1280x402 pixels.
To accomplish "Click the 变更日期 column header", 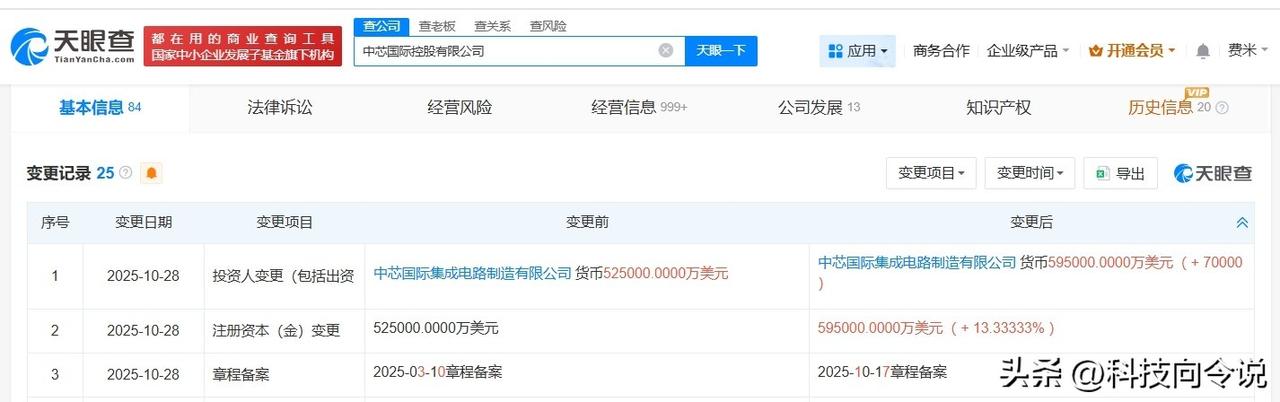I will (x=143, y=222).
